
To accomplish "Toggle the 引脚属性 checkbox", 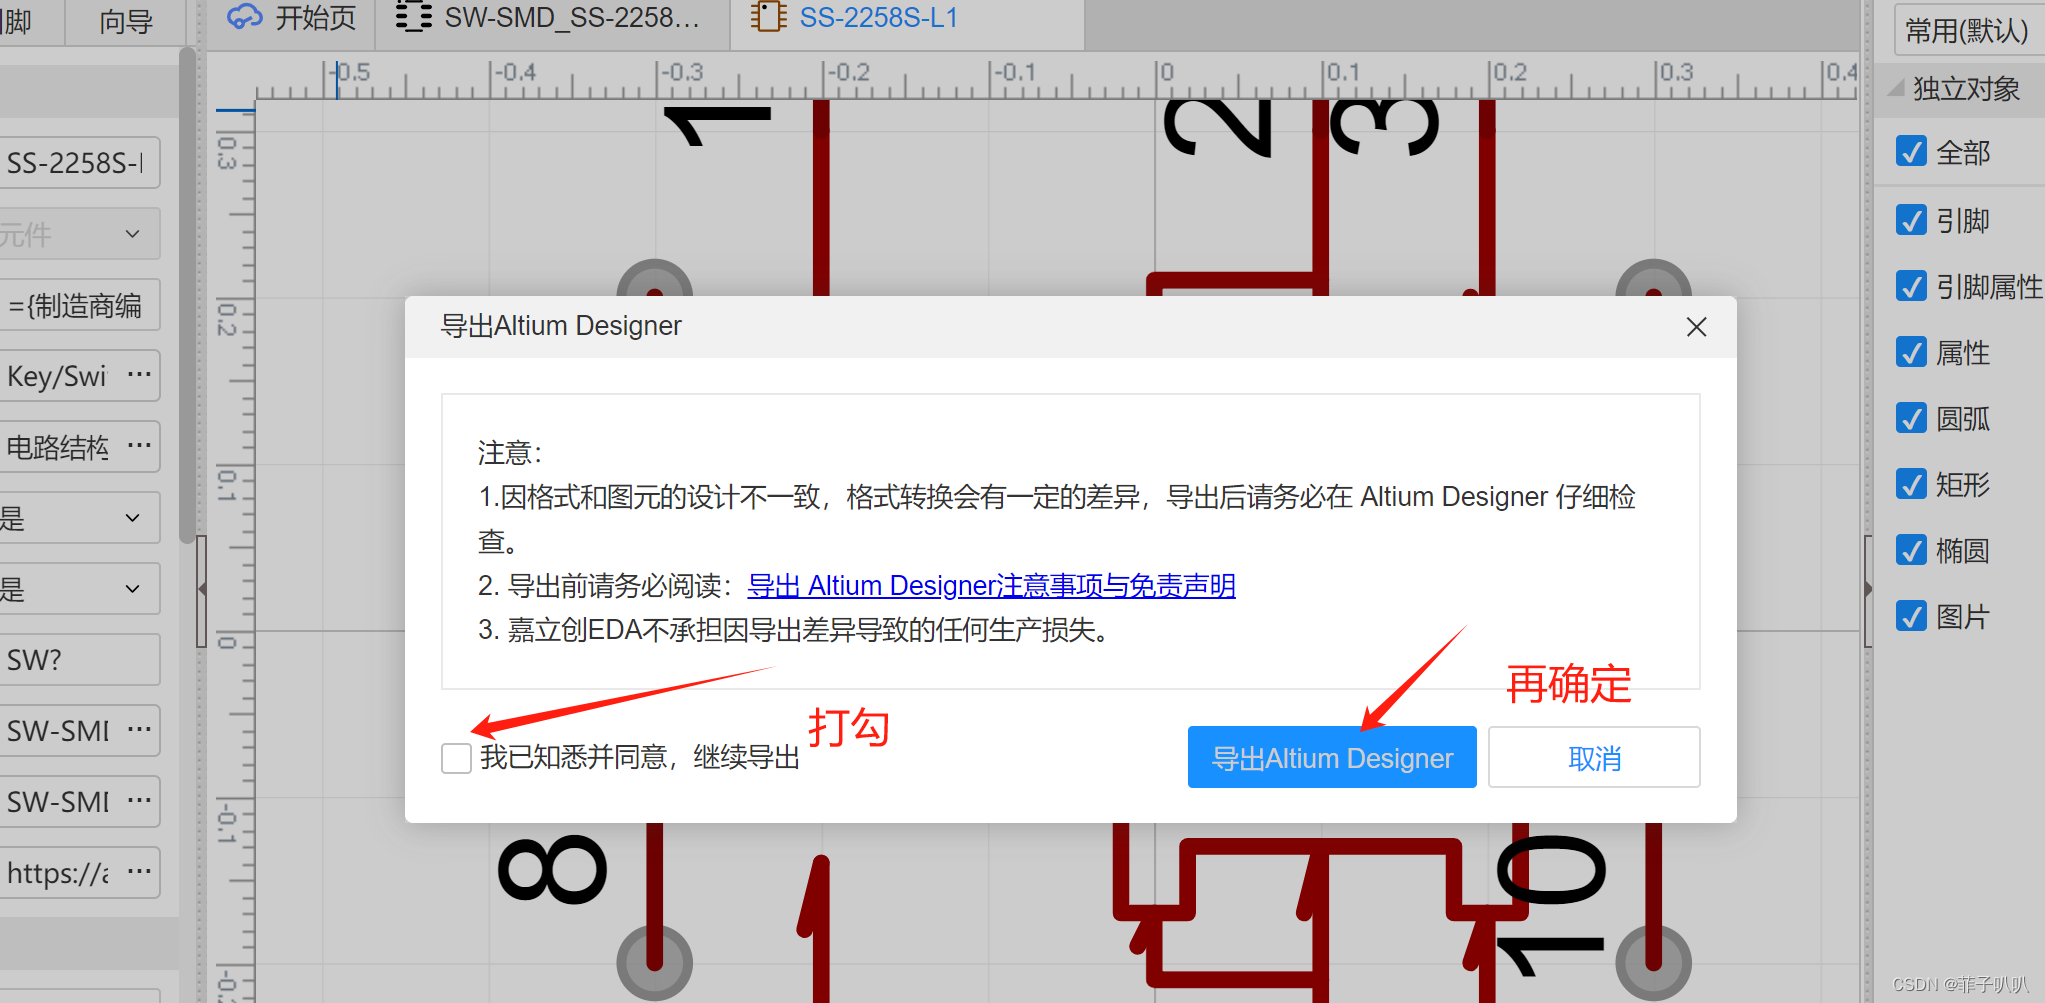I will pos(1911,286).
